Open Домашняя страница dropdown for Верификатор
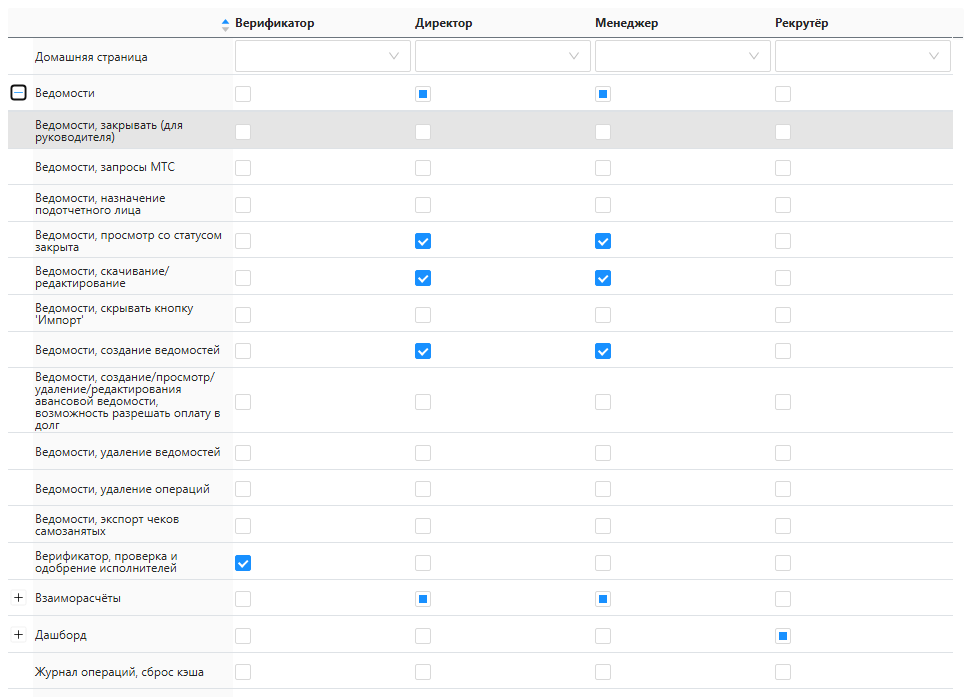 click(323, 56)
